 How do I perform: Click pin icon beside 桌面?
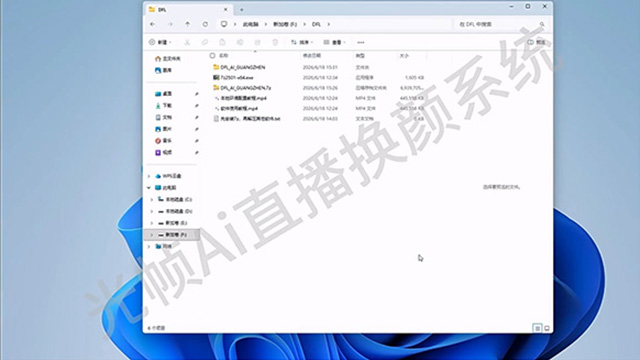tap(196, 94)
